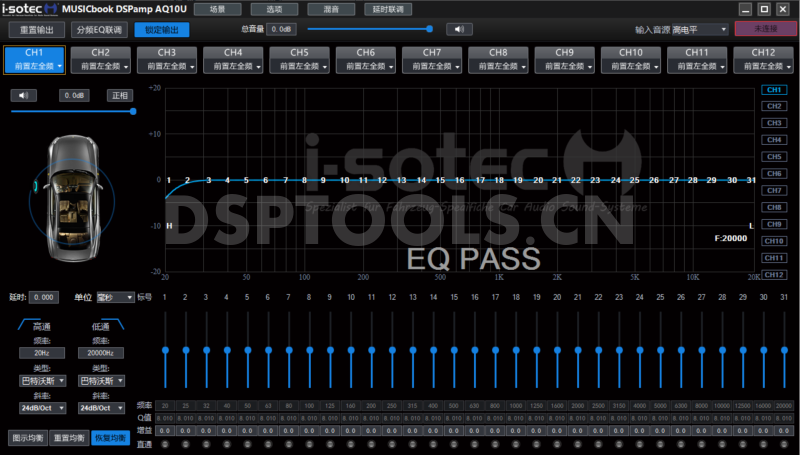Open CH2 speaker type dropdown
The image size is (800, 455).
click(101, 66)
